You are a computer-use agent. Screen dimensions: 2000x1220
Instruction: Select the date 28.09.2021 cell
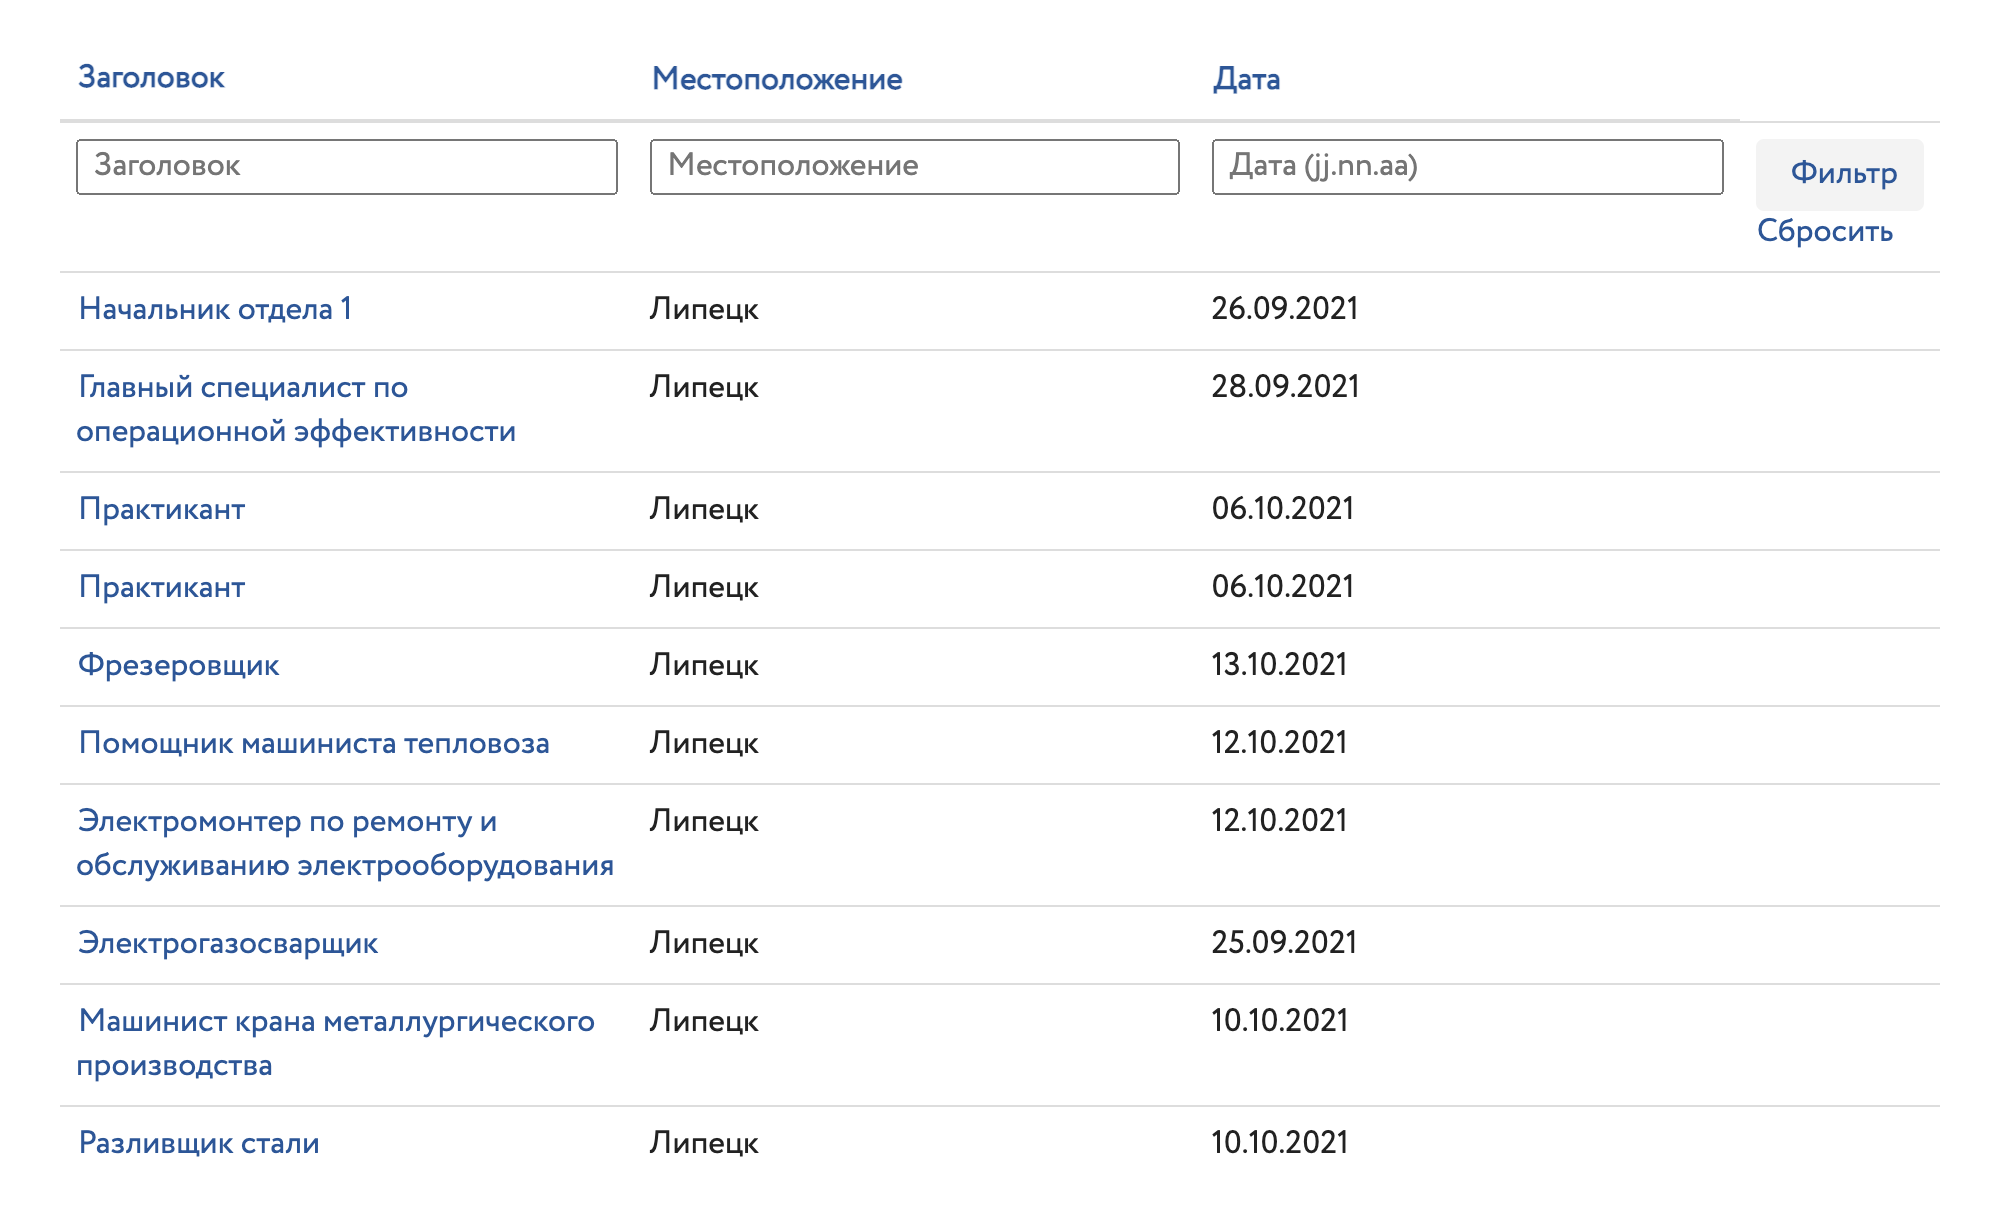[x=1285, y=387]
